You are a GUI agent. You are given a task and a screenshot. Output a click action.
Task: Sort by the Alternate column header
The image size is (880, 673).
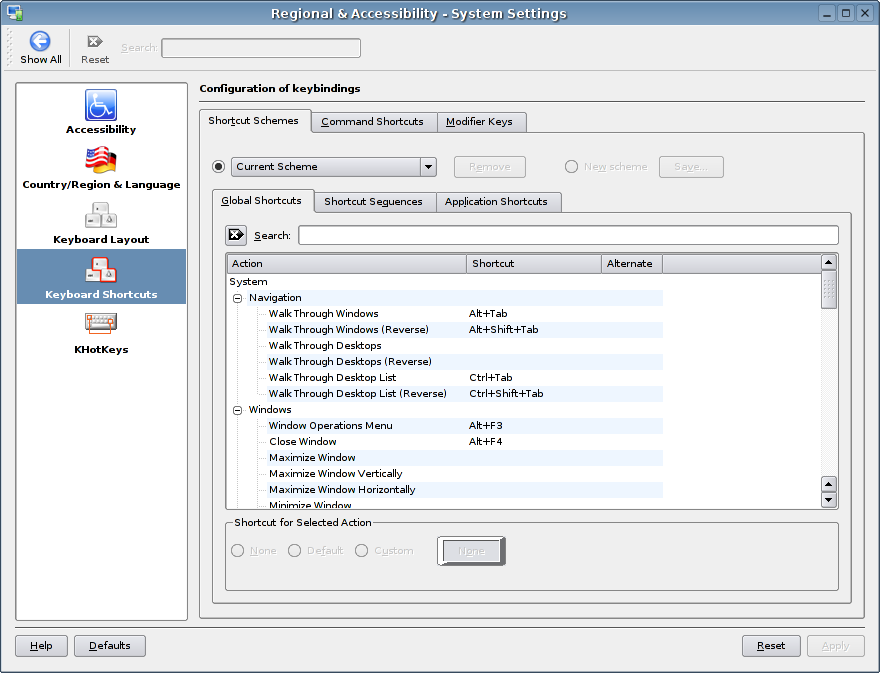631,263
